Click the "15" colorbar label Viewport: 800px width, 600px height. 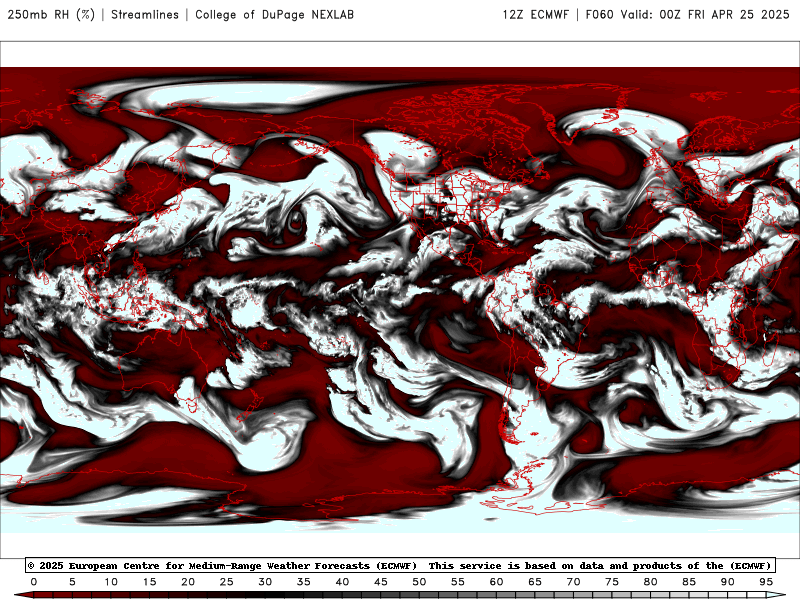coord(149,582)
